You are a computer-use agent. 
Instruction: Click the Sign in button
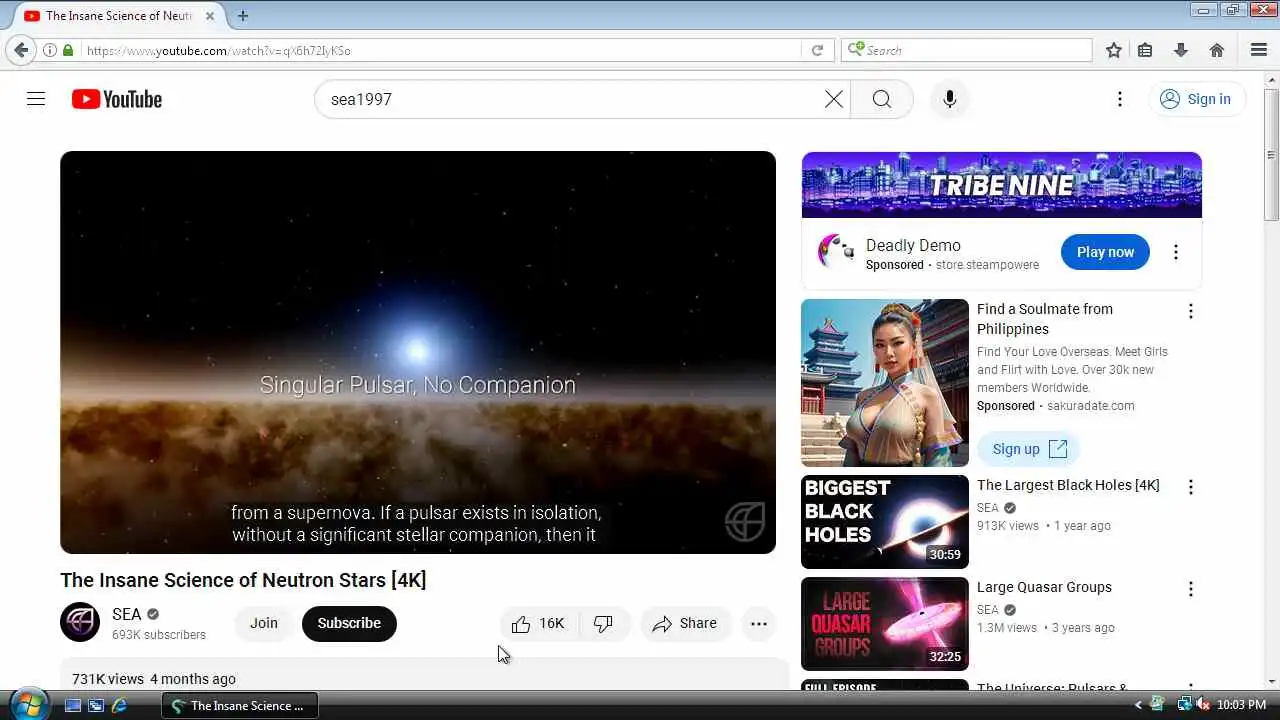tap(1196, 99)
